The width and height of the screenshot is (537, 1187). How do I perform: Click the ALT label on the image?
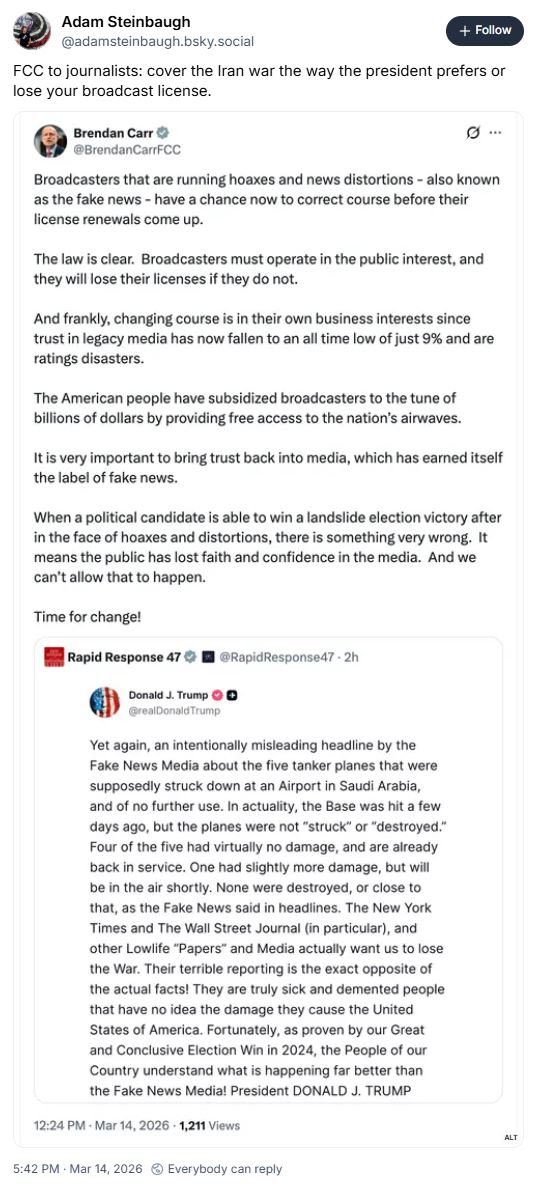click(510, 1137)
